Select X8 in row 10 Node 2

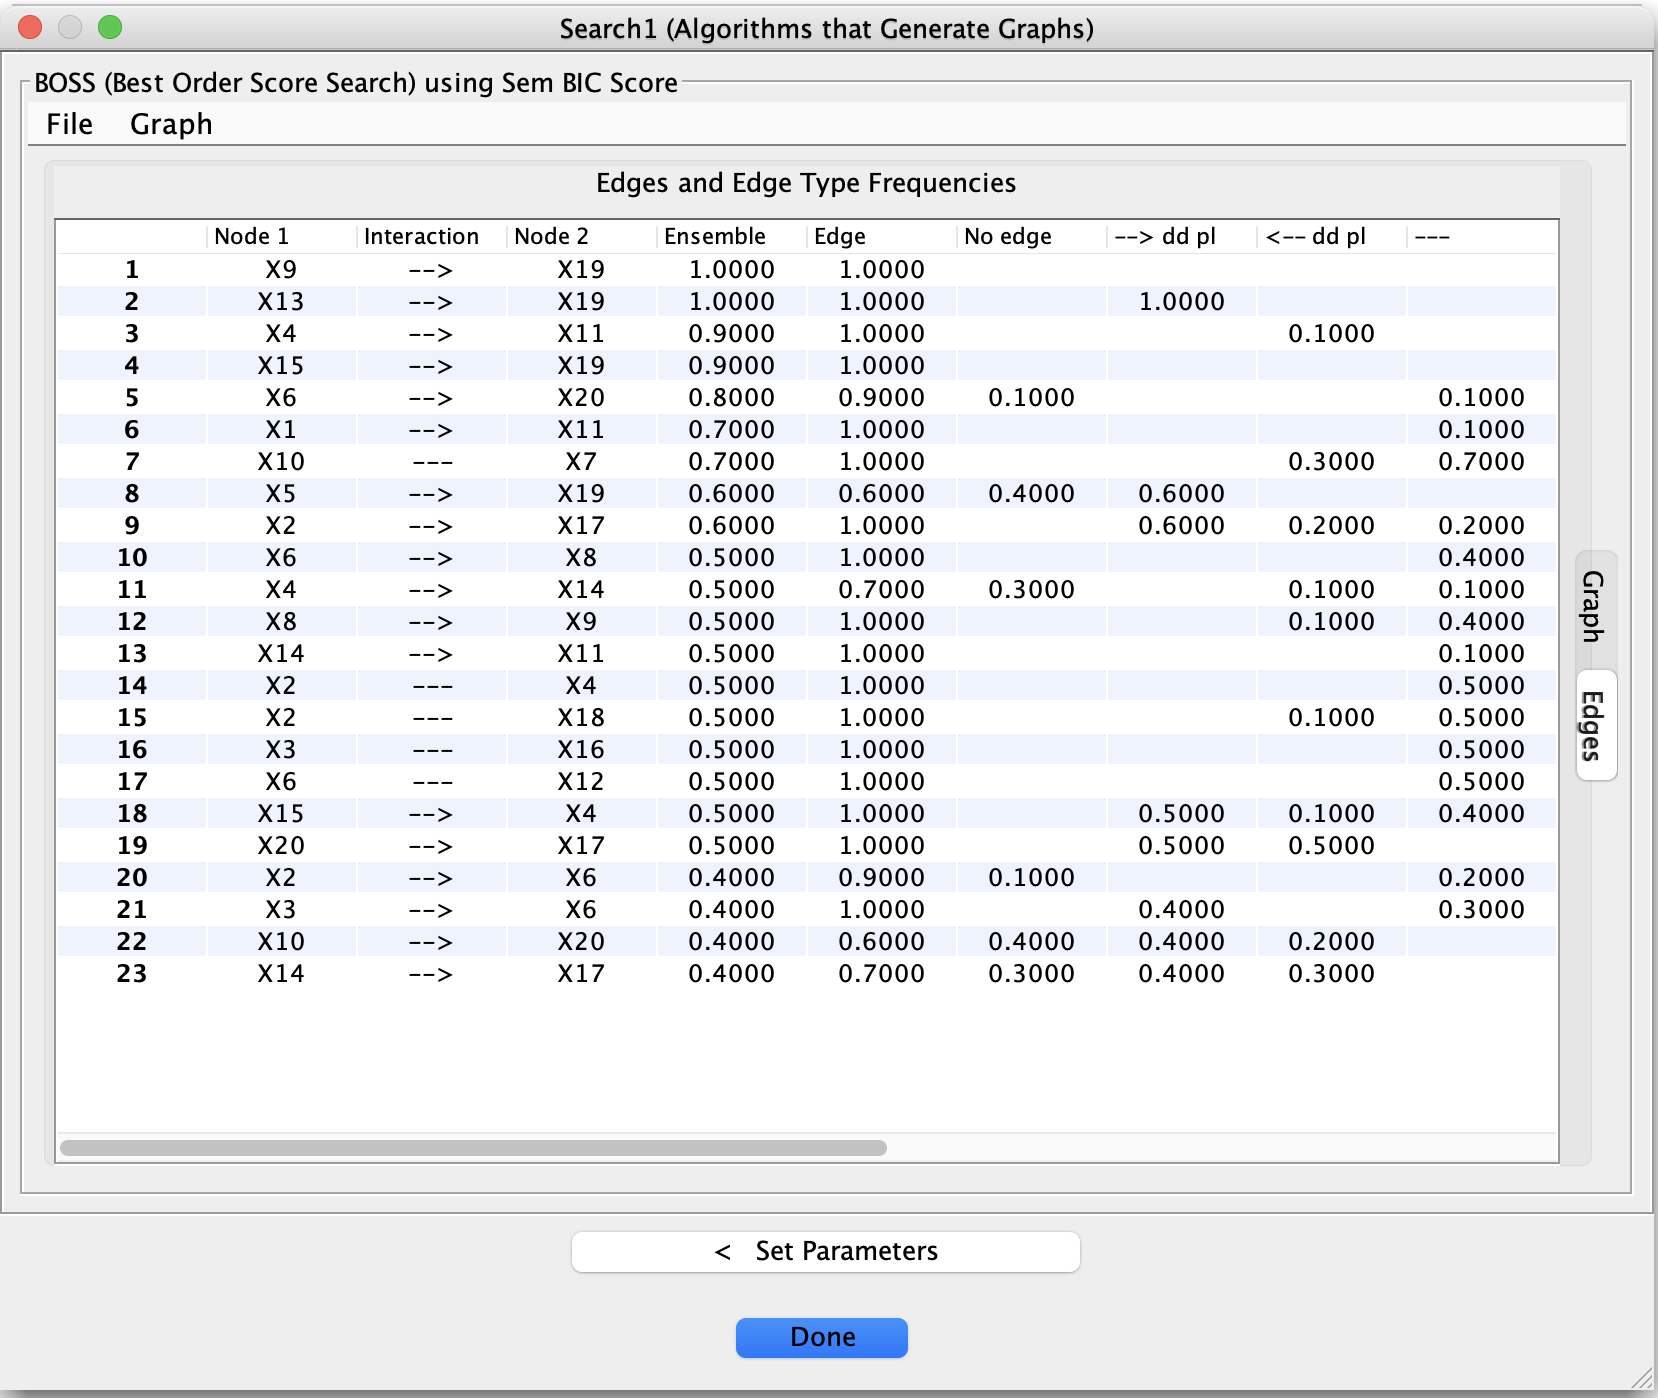[x=581, y=557]
